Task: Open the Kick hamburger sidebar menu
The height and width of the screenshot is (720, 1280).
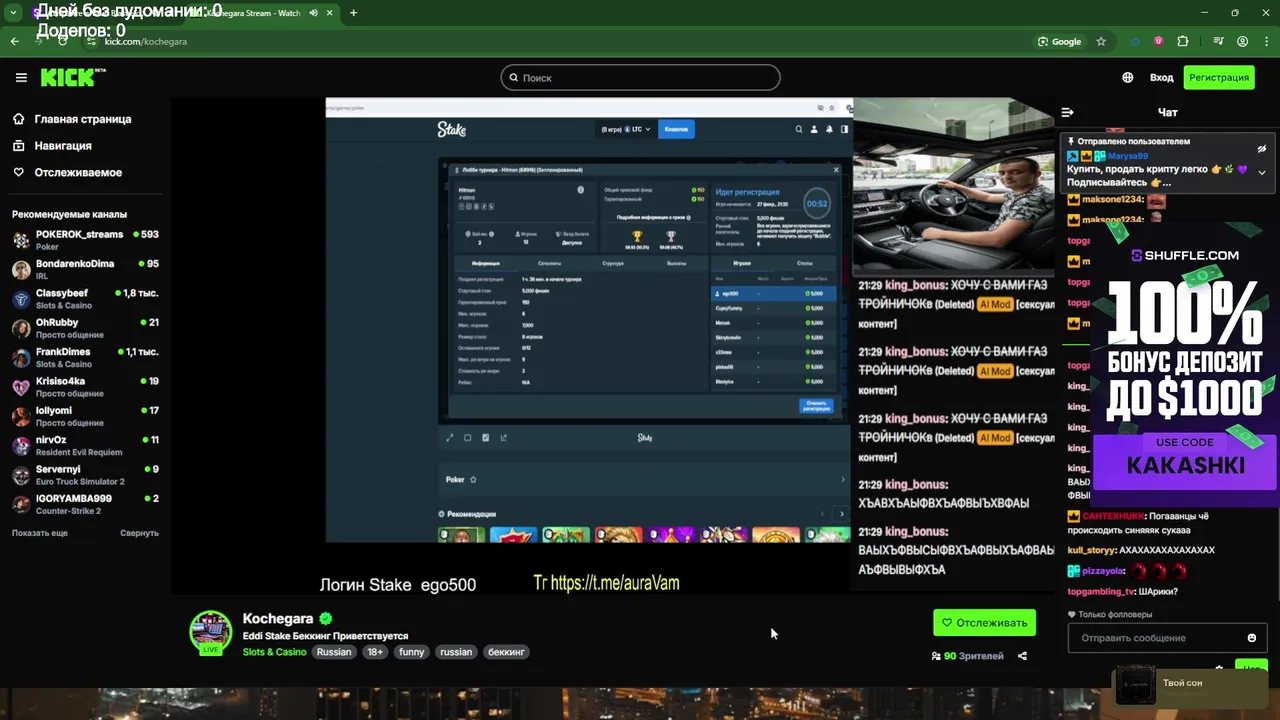Action: point(21,77)
